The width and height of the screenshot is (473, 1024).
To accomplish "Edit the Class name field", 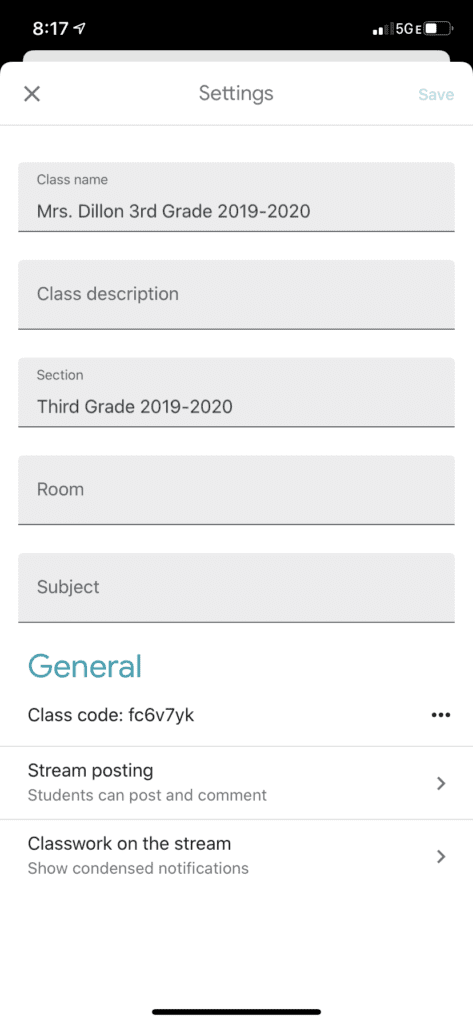I will [236, 197].
